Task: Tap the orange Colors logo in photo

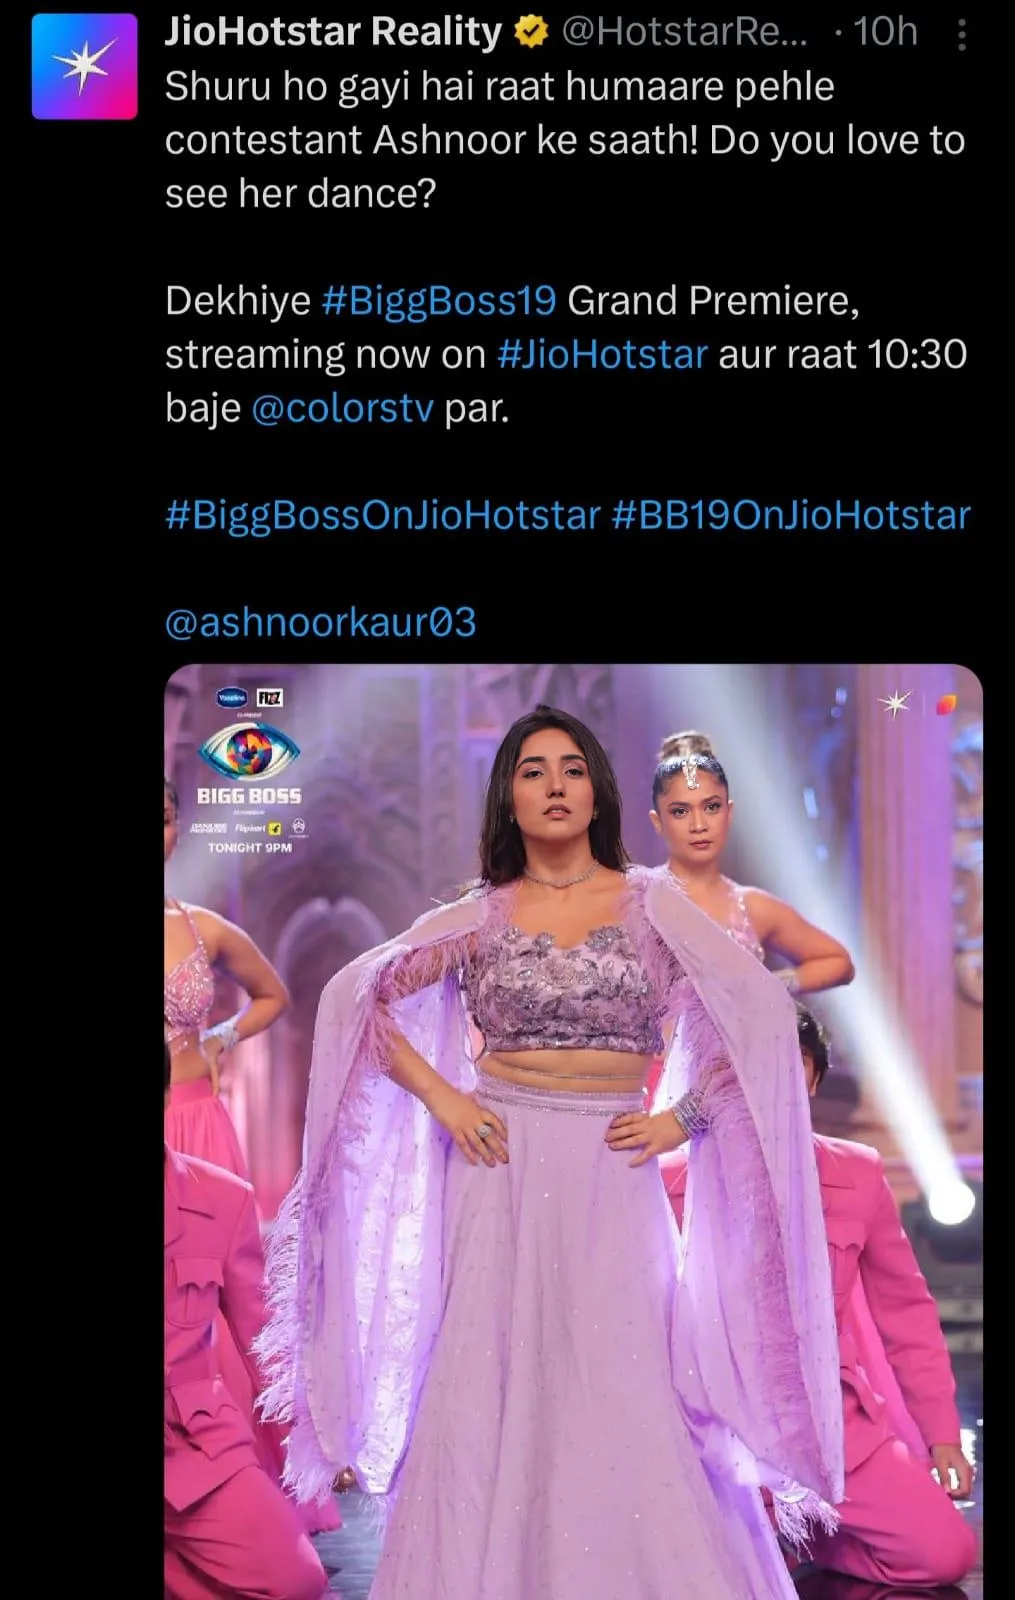Action: [945, 704]
